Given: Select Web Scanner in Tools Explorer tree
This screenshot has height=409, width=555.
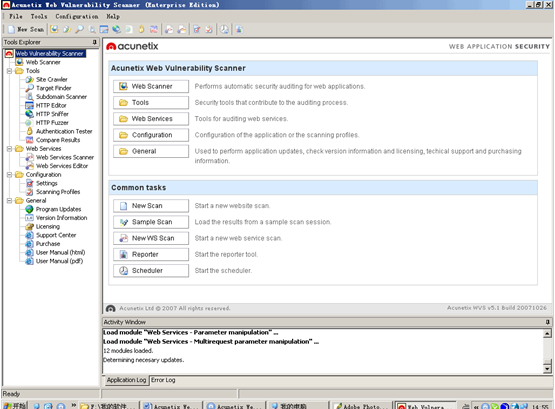Looking at the screenshot, I should [x=43, y=62].
